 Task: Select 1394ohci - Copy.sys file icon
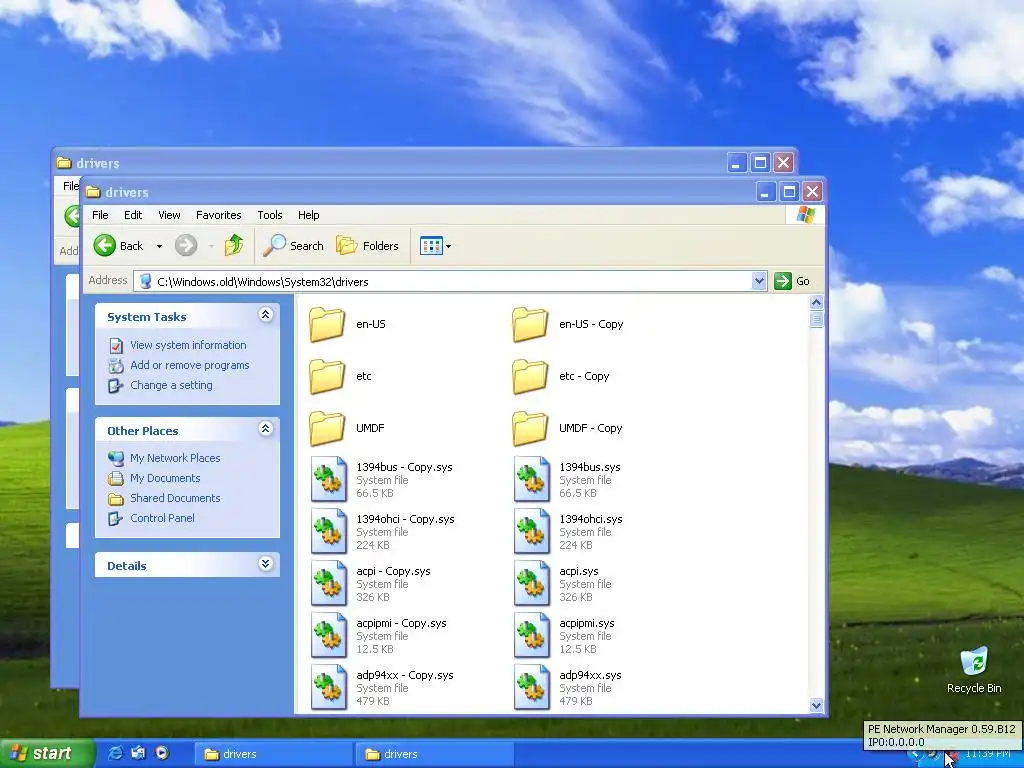(328, 532)
